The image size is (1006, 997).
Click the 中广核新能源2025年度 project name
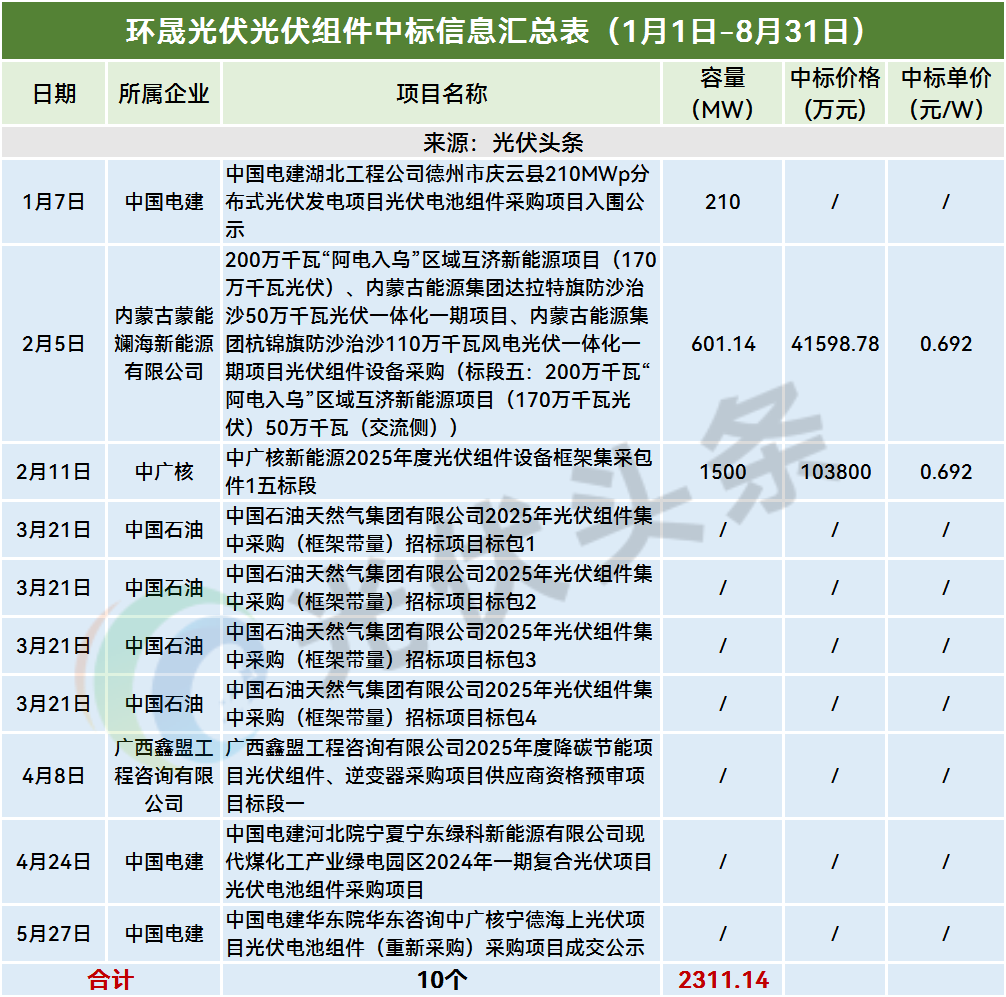(439, 472)
